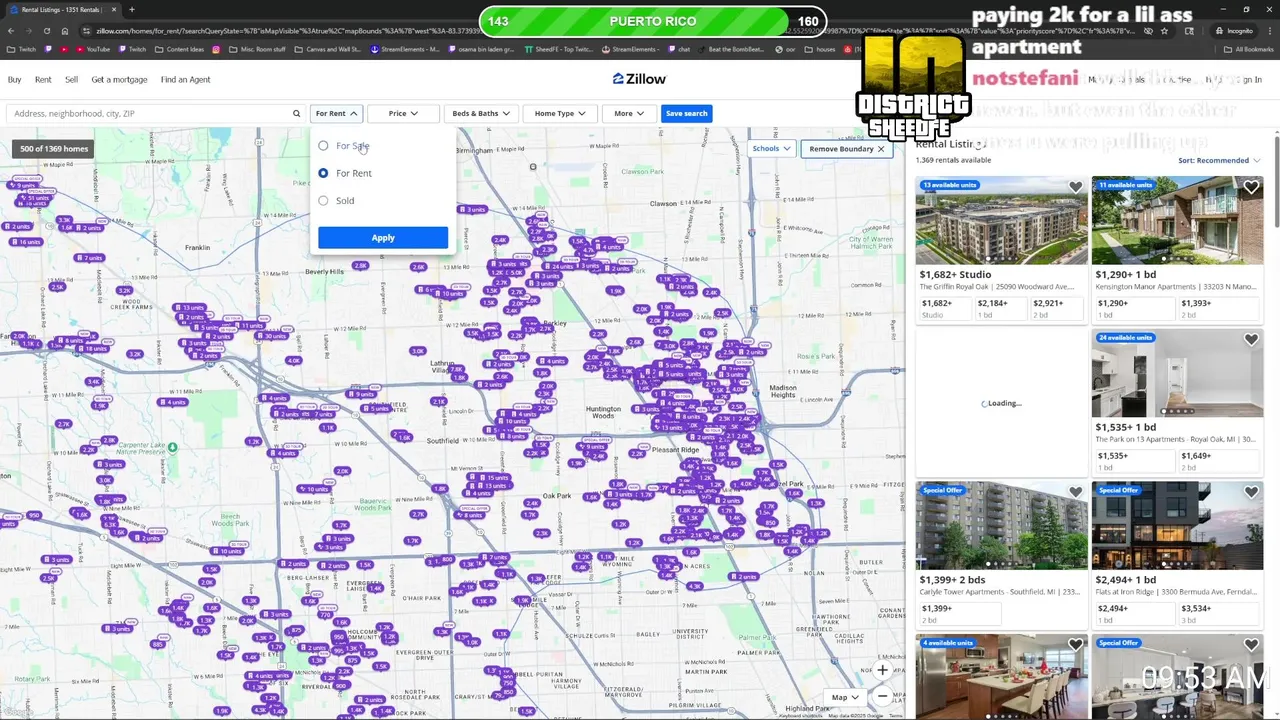Viewport: 1280px width, 720px height.
Task: Click the browser home icon
Action: (64, 31)
